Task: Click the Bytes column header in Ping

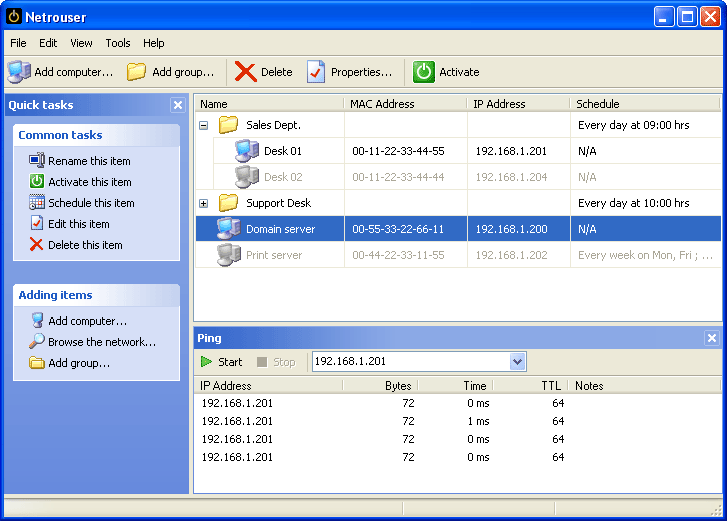Action: click(380, 386)
